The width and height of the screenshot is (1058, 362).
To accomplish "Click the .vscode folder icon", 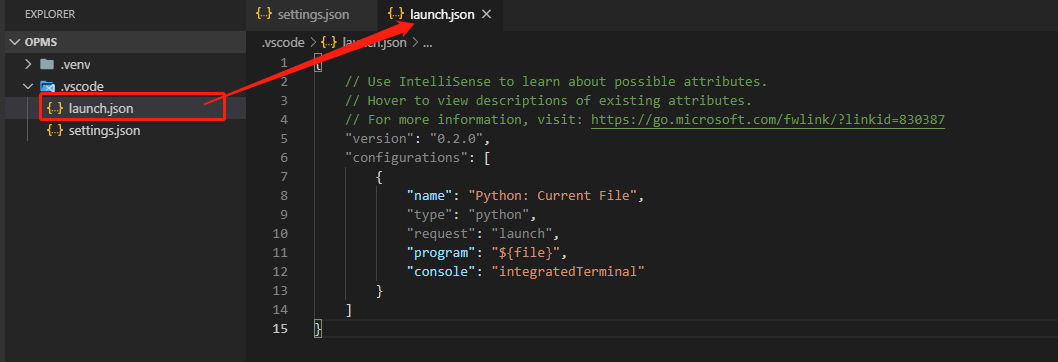I will click(x=47, y=86).
